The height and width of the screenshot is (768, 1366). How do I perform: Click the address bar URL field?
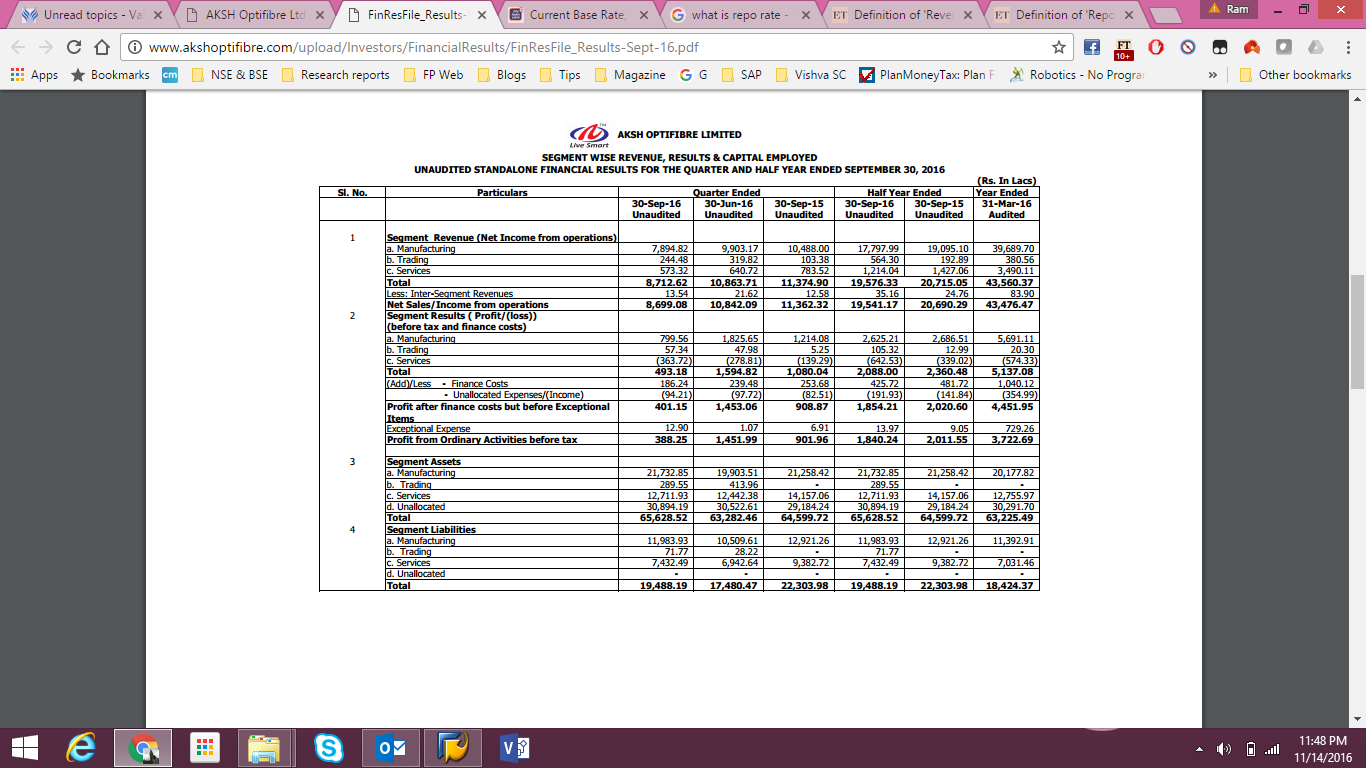click(x=590, y=47)
